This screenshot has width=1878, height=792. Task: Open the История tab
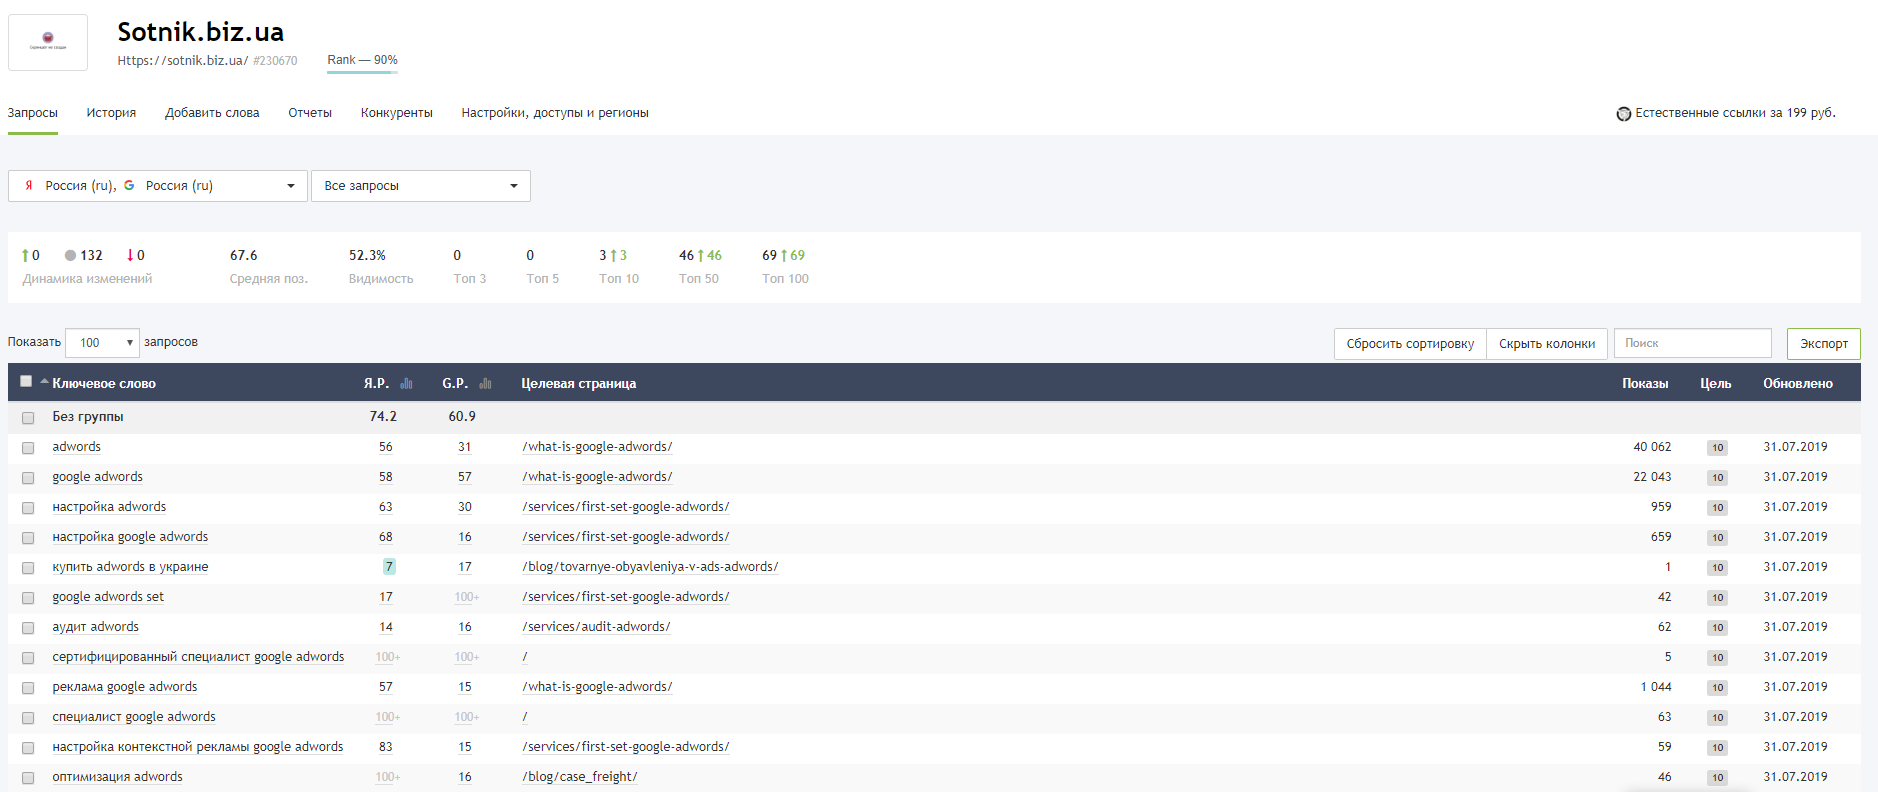(111, 113)
